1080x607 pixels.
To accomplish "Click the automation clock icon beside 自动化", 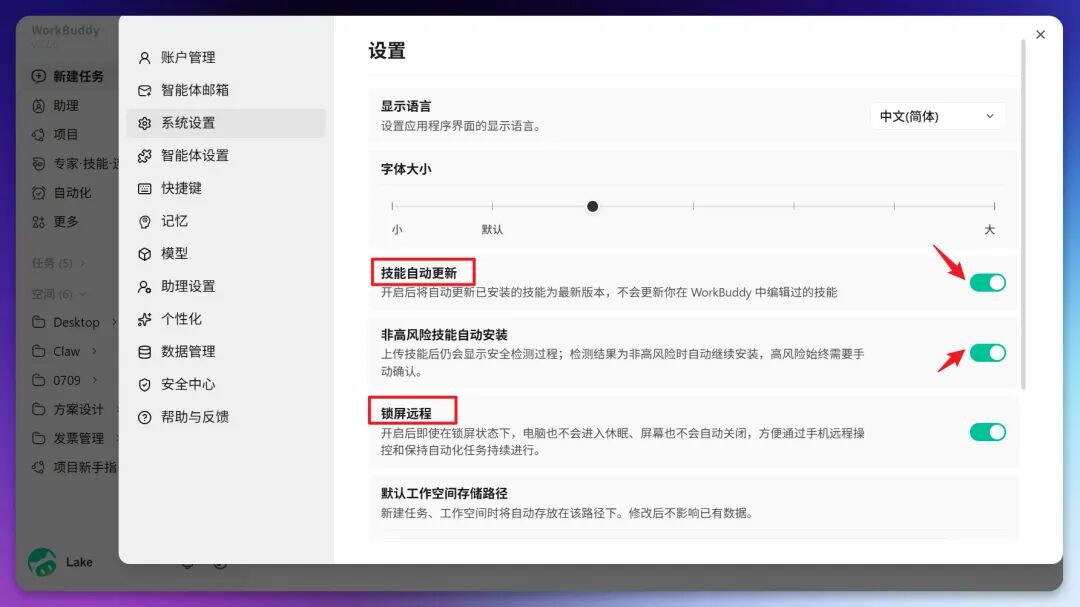I will tap(39, 193).
